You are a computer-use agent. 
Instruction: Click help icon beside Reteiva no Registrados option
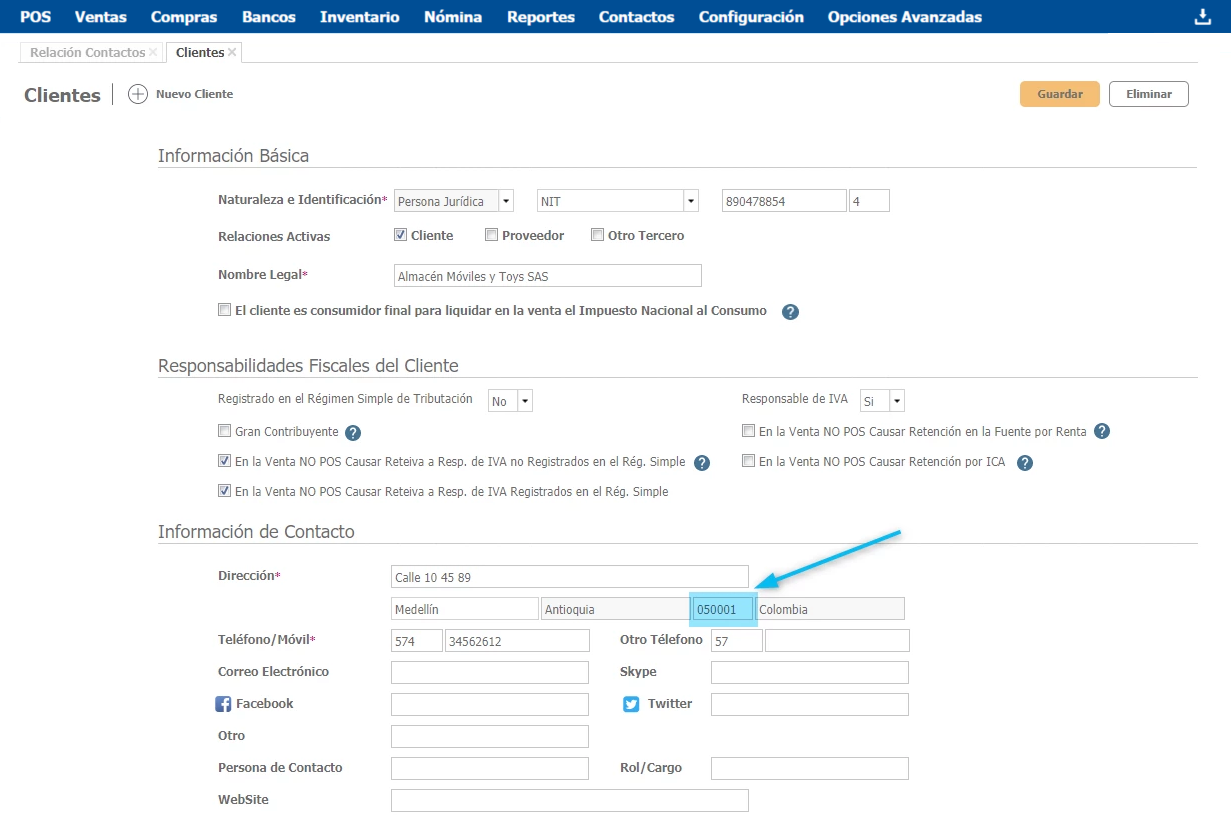(702, 463)
